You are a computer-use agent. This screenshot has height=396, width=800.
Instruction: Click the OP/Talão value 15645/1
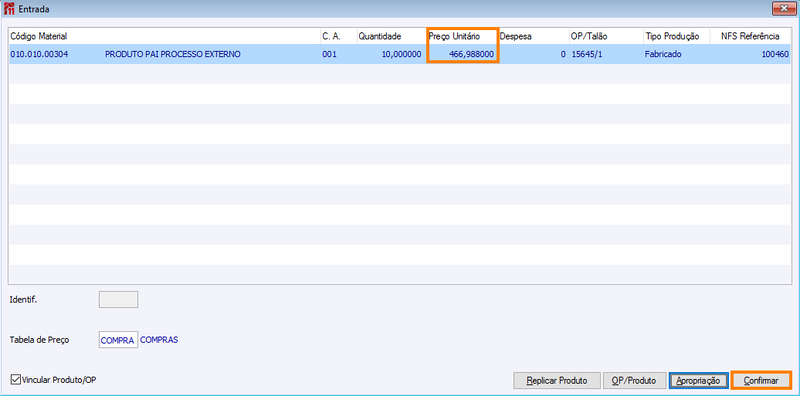(x=587, y=54)
